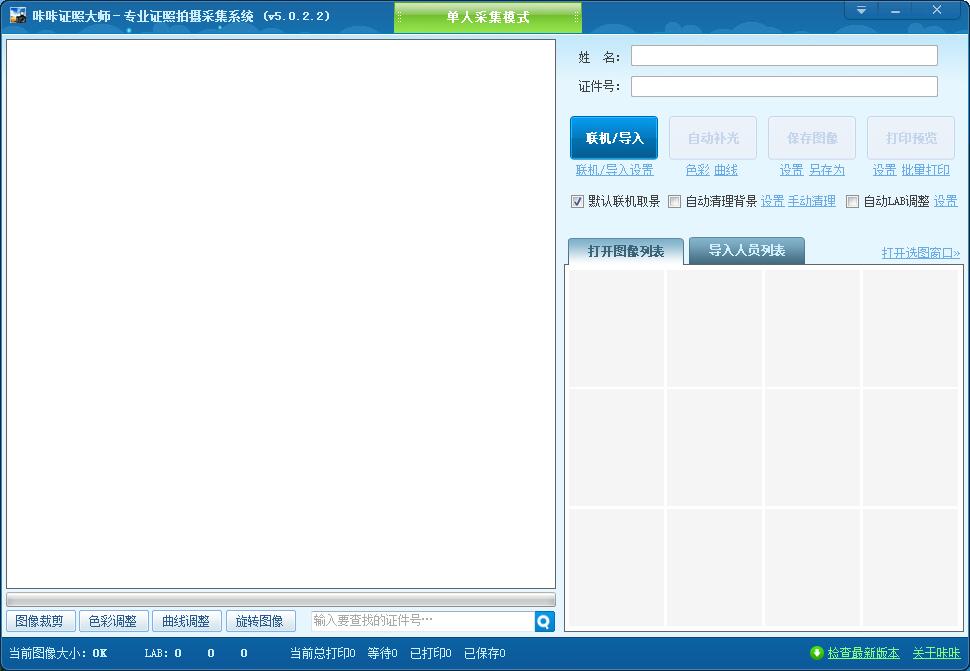The width and height of the screenshot is (970, 671).
Task: Enable 自动LAB调整 checkbox
Action: pyautogui.click(x=852, y=202)
